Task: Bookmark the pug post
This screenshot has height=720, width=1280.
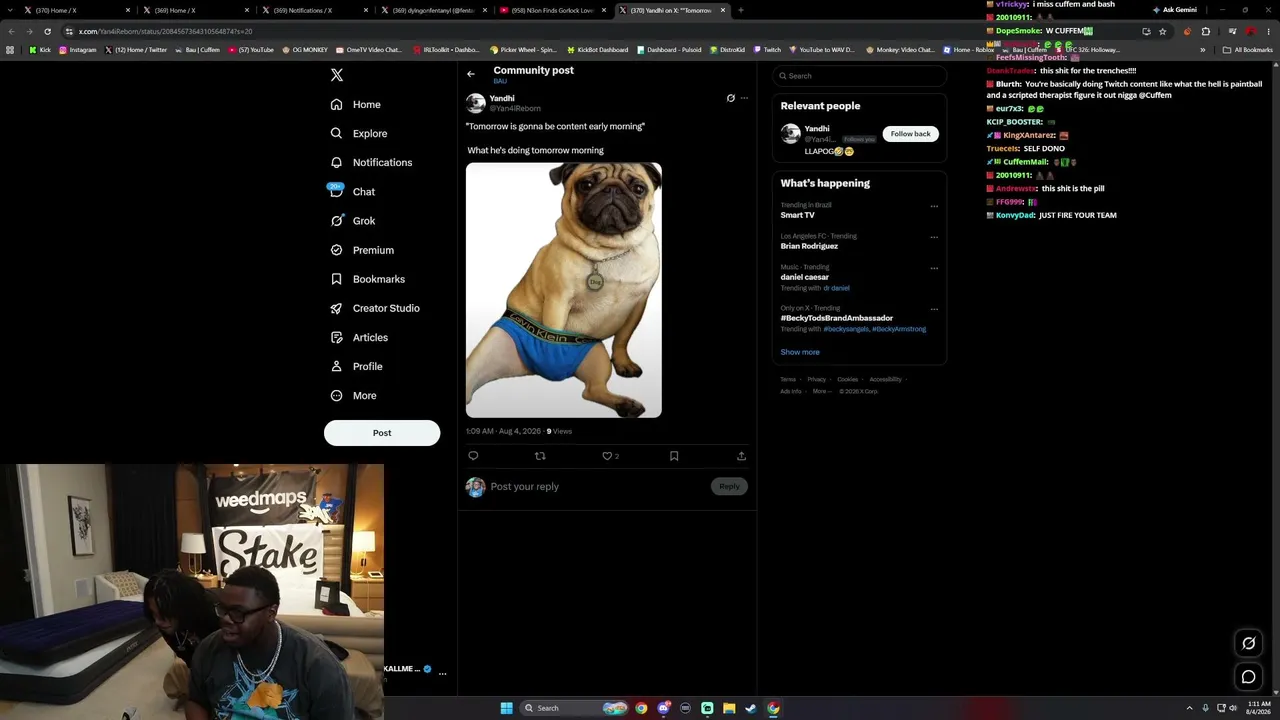Action: click(674, 456)
